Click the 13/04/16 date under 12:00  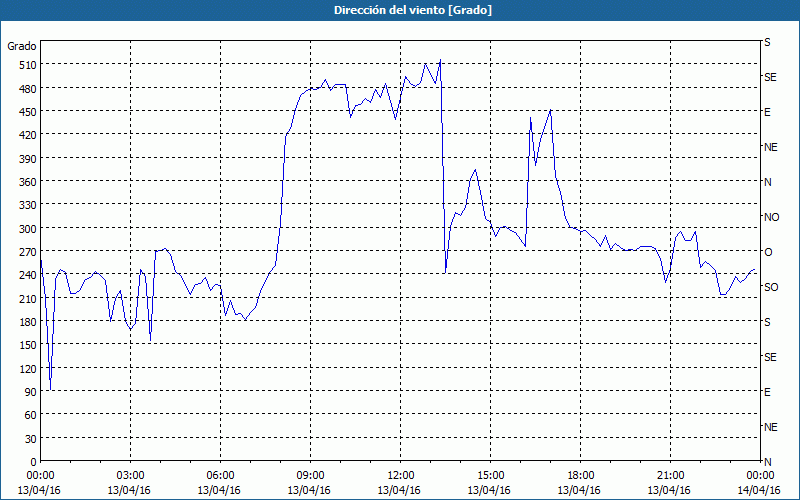click(399, 490)
